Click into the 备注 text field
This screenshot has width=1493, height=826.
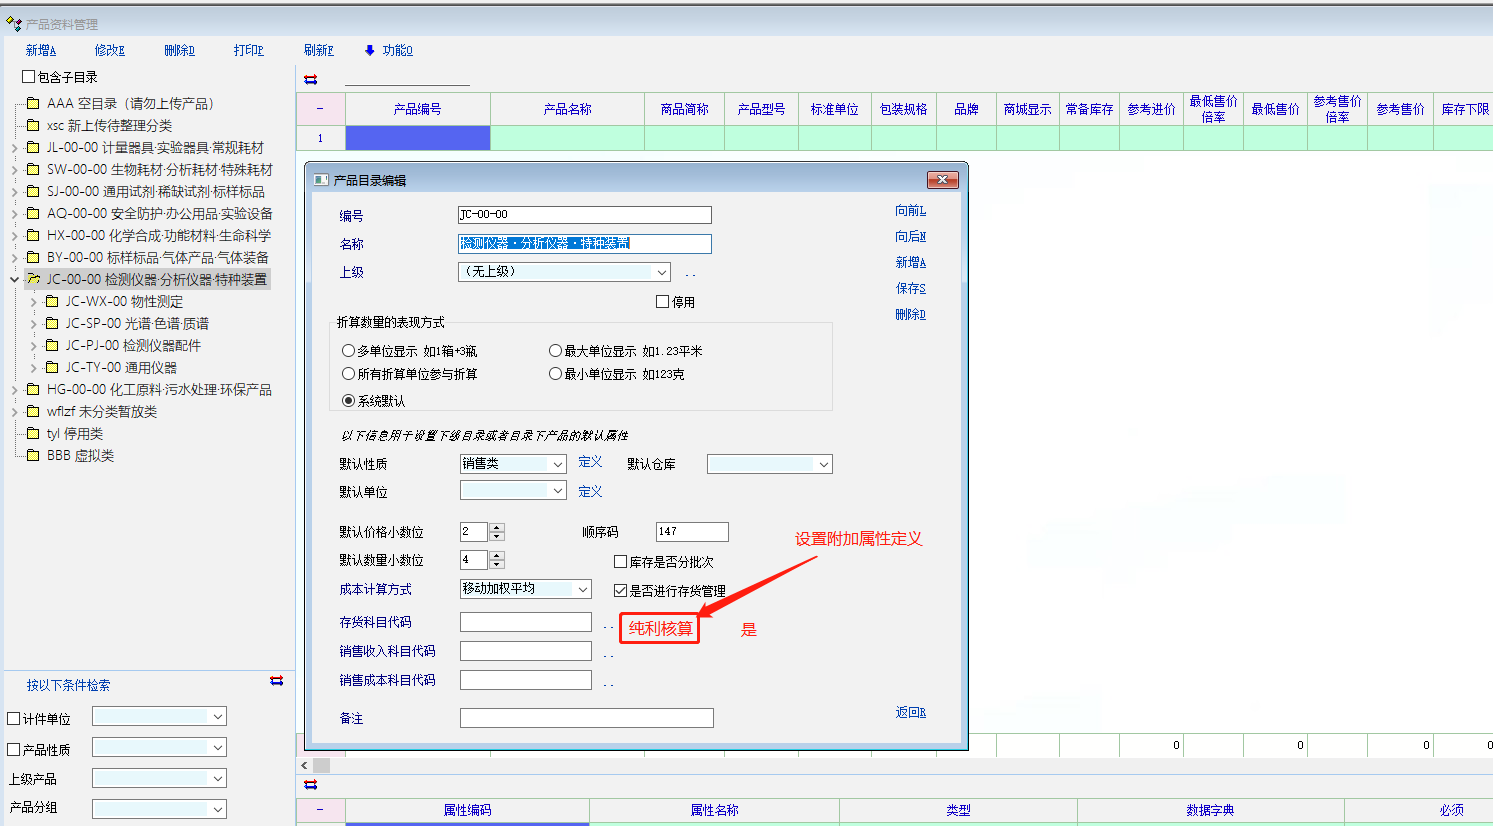click(586, 718)
